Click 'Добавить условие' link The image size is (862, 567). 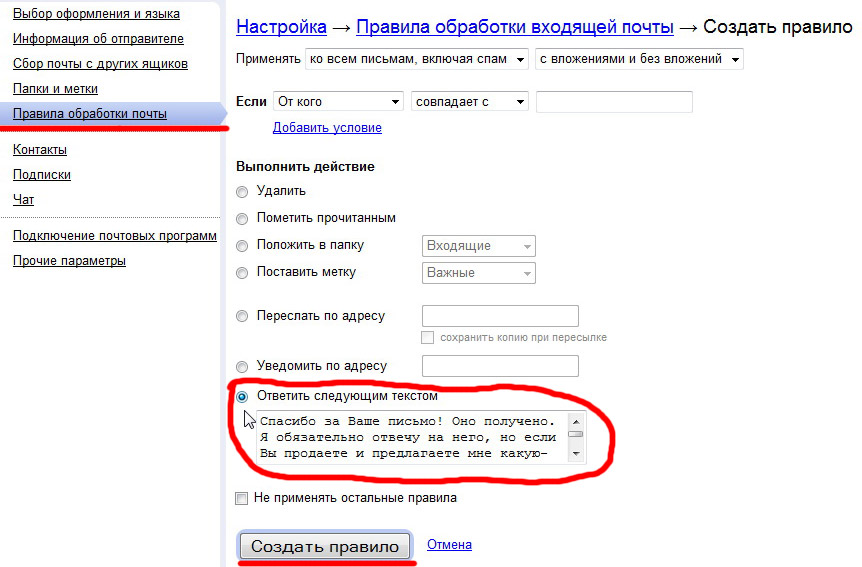tap(327, 128)
